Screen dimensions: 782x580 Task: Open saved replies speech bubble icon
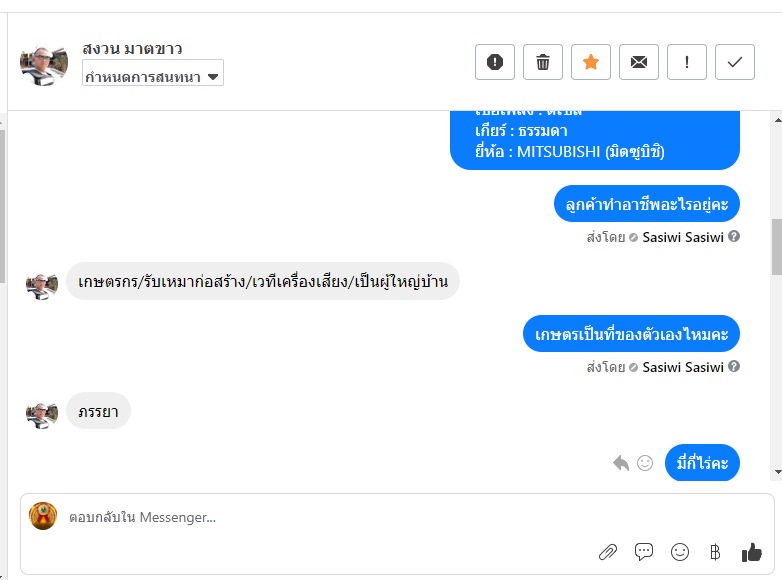(644, 551)
